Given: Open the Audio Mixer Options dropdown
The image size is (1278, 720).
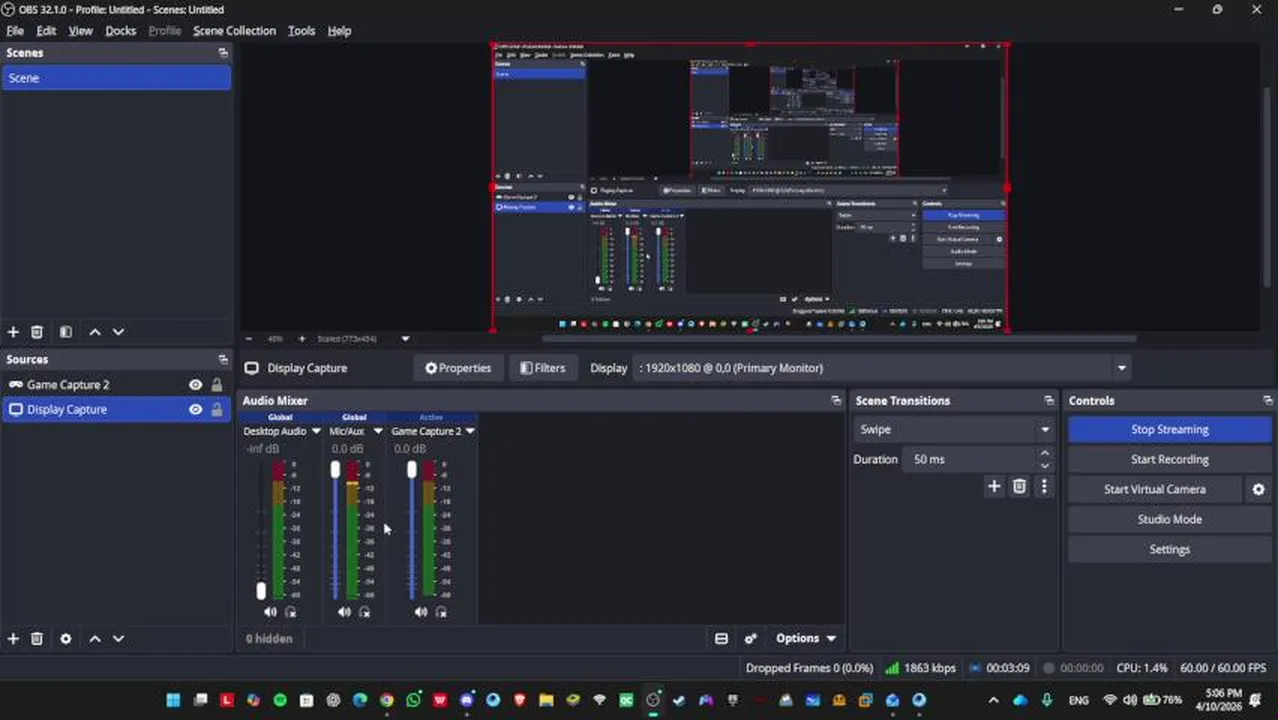Looking at the screenshot, I should [805, 638].
